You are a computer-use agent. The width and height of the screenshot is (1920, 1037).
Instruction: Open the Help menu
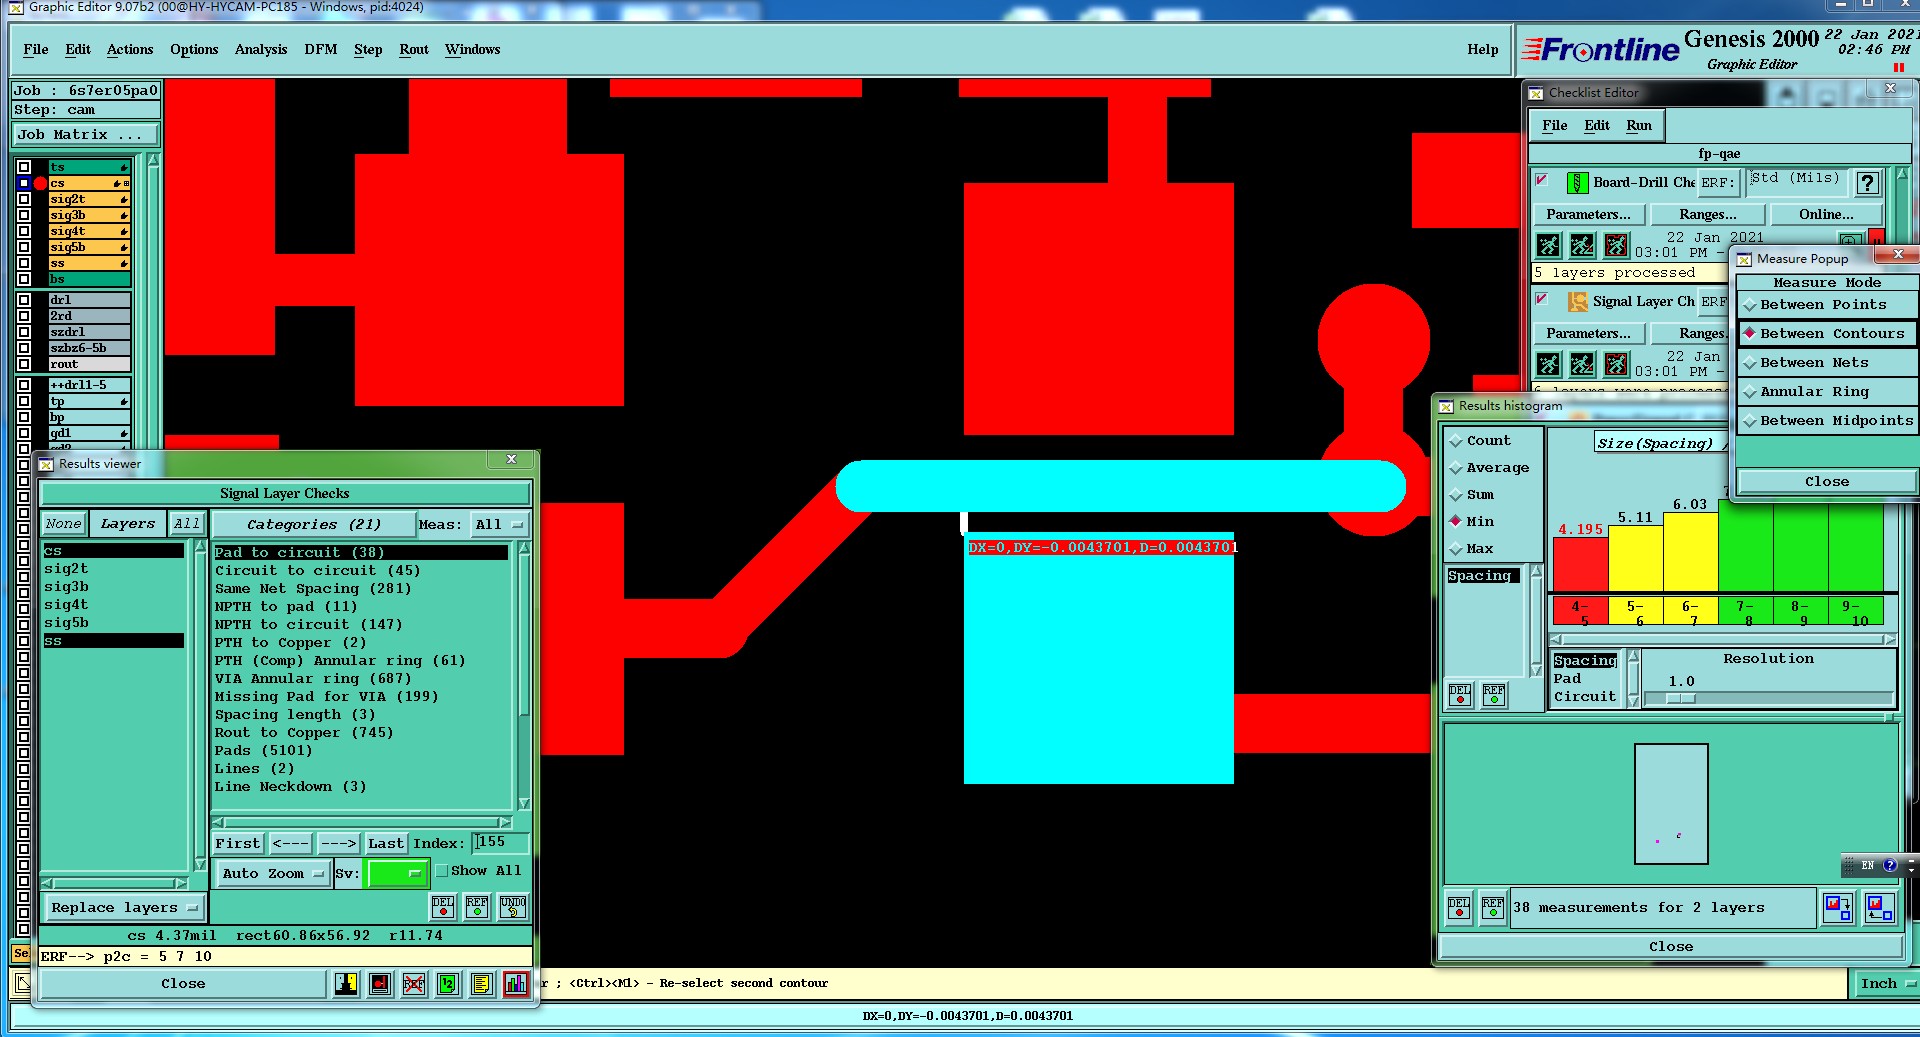[1482, 50]
